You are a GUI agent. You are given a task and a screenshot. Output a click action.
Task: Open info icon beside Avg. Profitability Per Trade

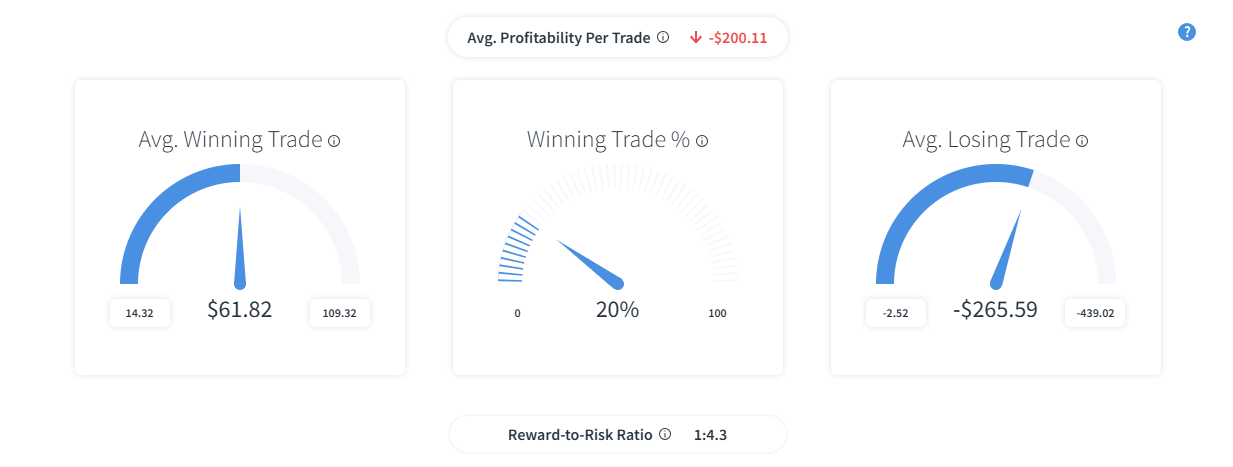coord(662,37)
